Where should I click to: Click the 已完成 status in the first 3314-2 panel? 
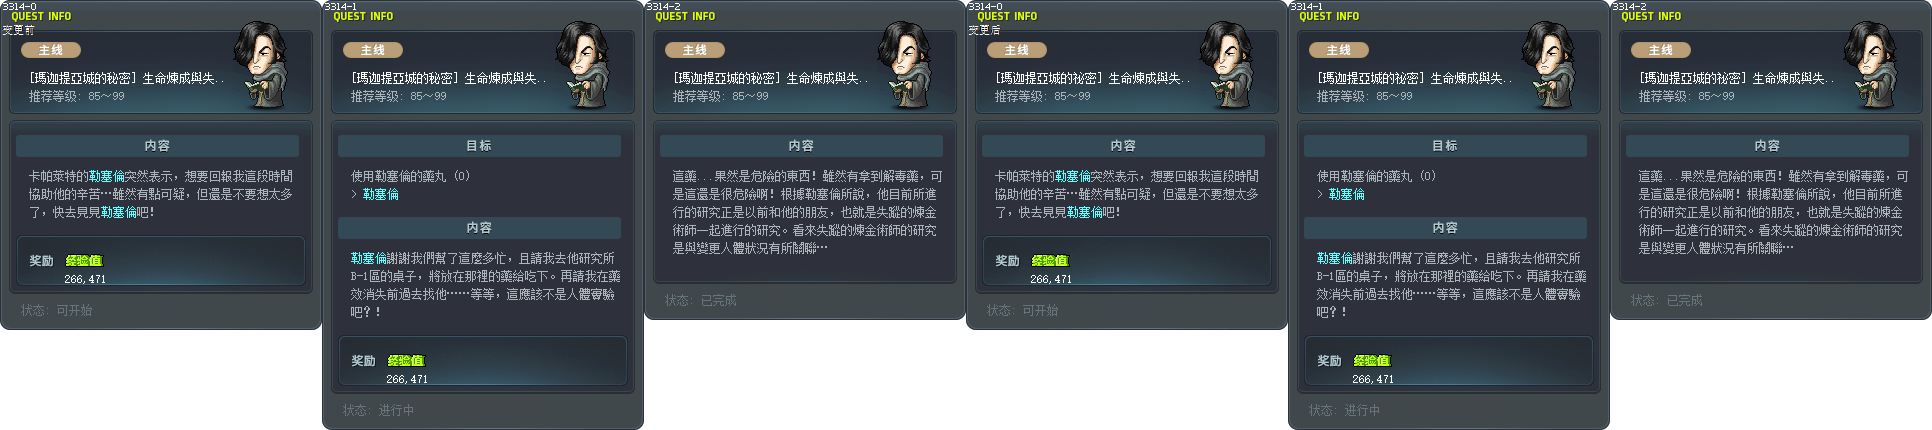point(718,301)
